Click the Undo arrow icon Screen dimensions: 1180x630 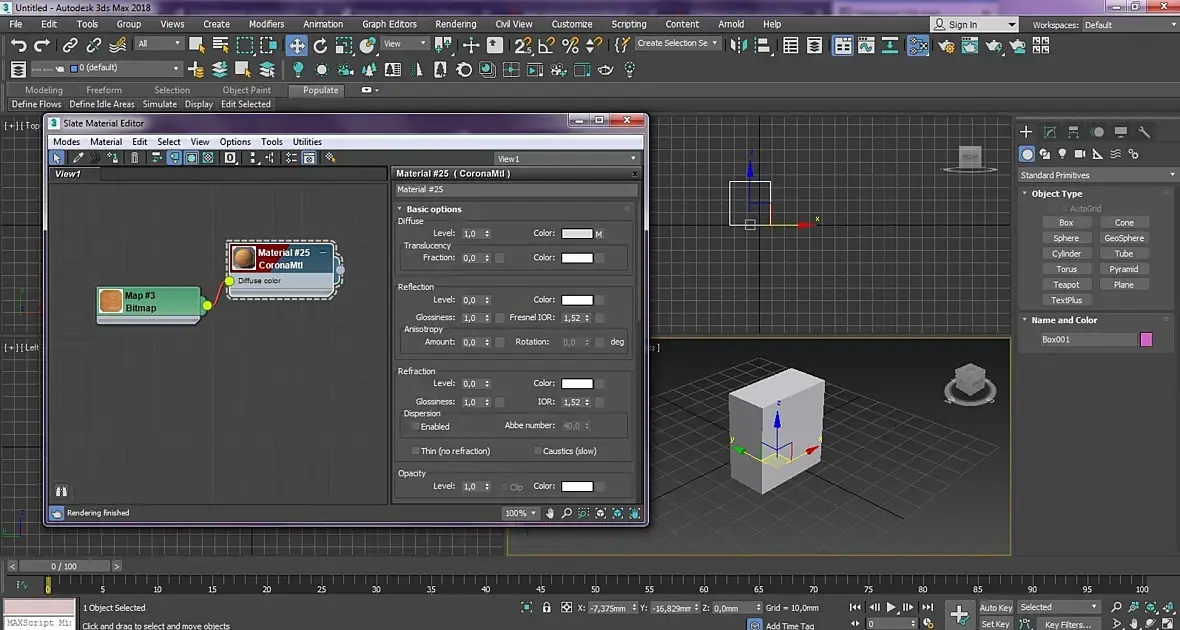point(18,45)
